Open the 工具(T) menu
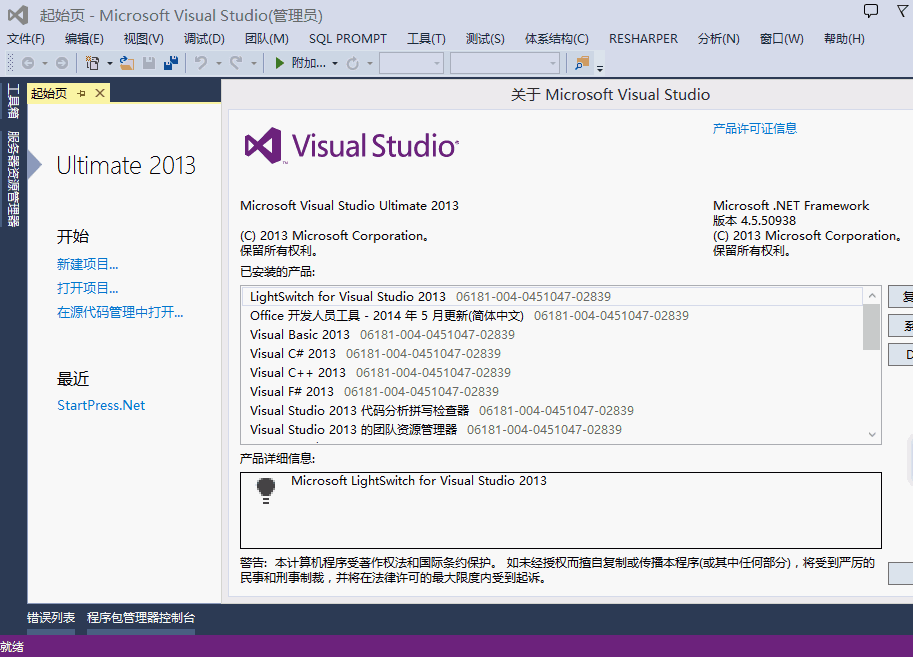The image size is (913, 657). (x=426, y=39)
